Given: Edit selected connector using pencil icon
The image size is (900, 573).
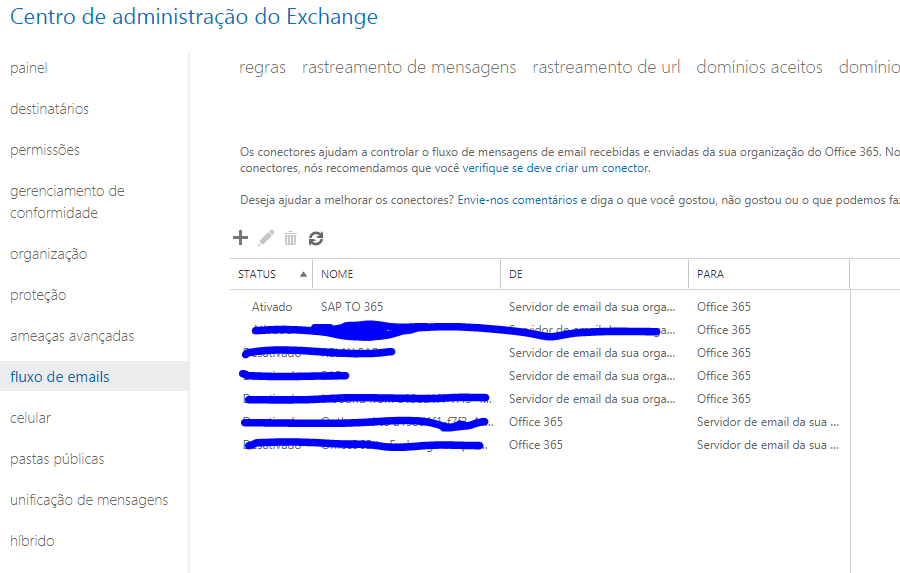Looking at the screenshot, I should click(266, 238).
